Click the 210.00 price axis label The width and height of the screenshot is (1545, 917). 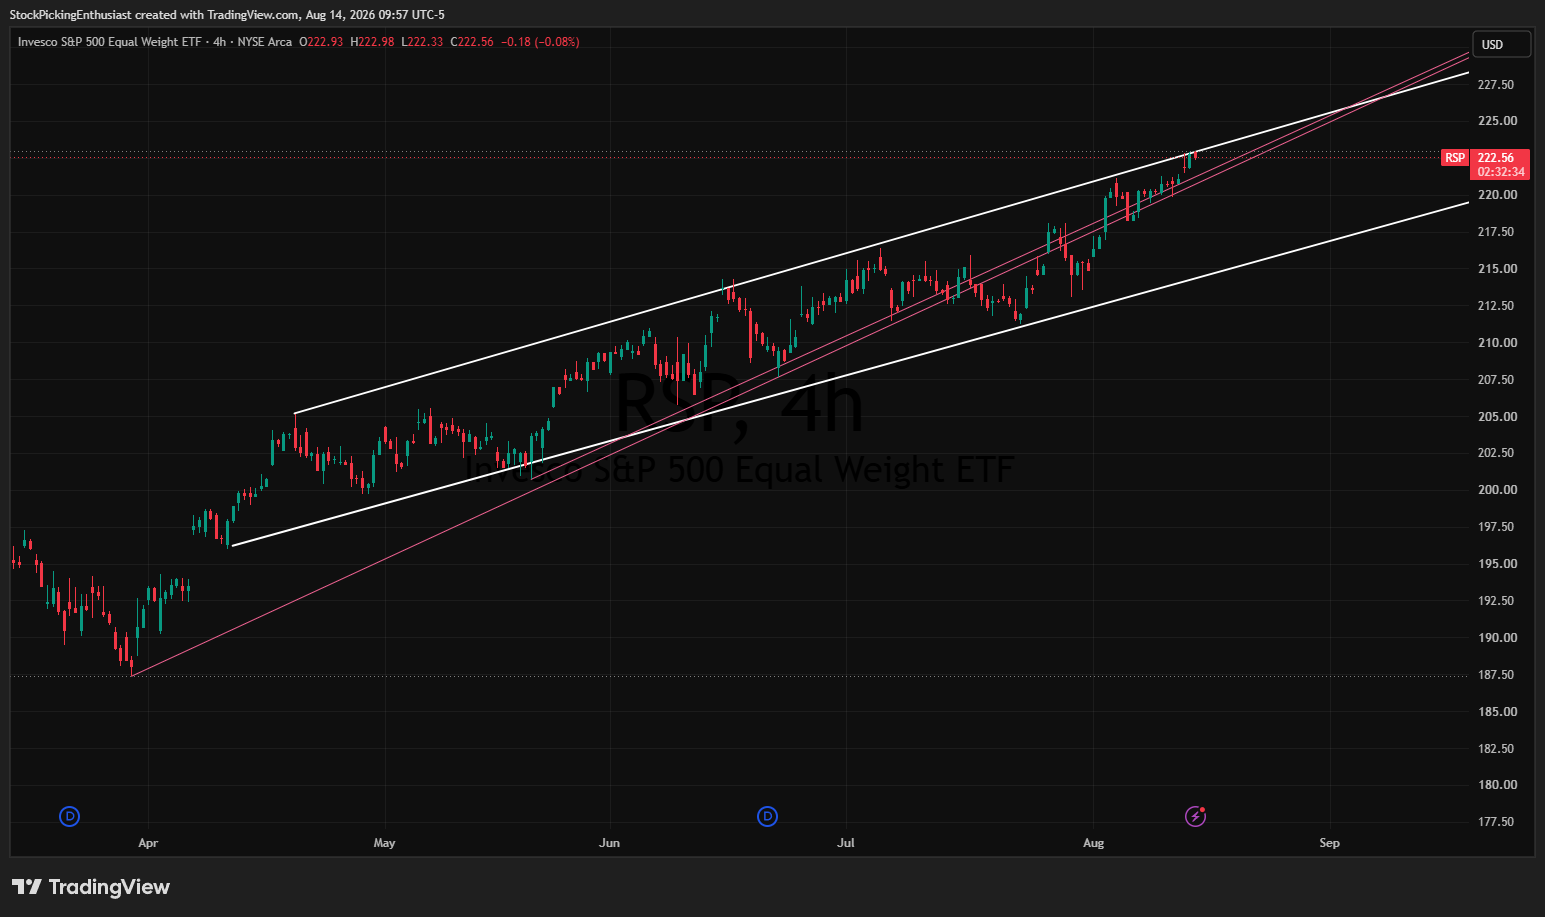1497,343
